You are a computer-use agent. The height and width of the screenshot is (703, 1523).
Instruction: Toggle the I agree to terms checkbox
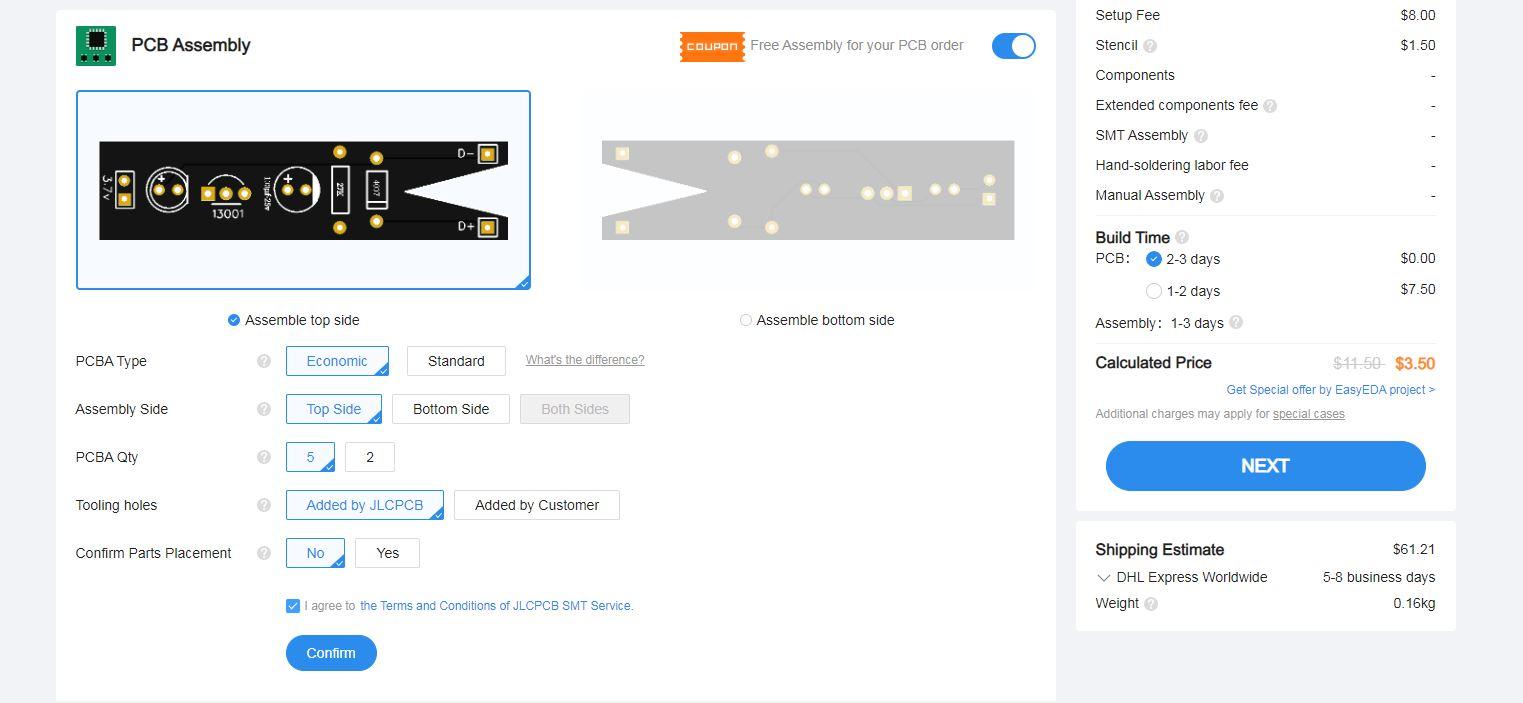[293, 606]
